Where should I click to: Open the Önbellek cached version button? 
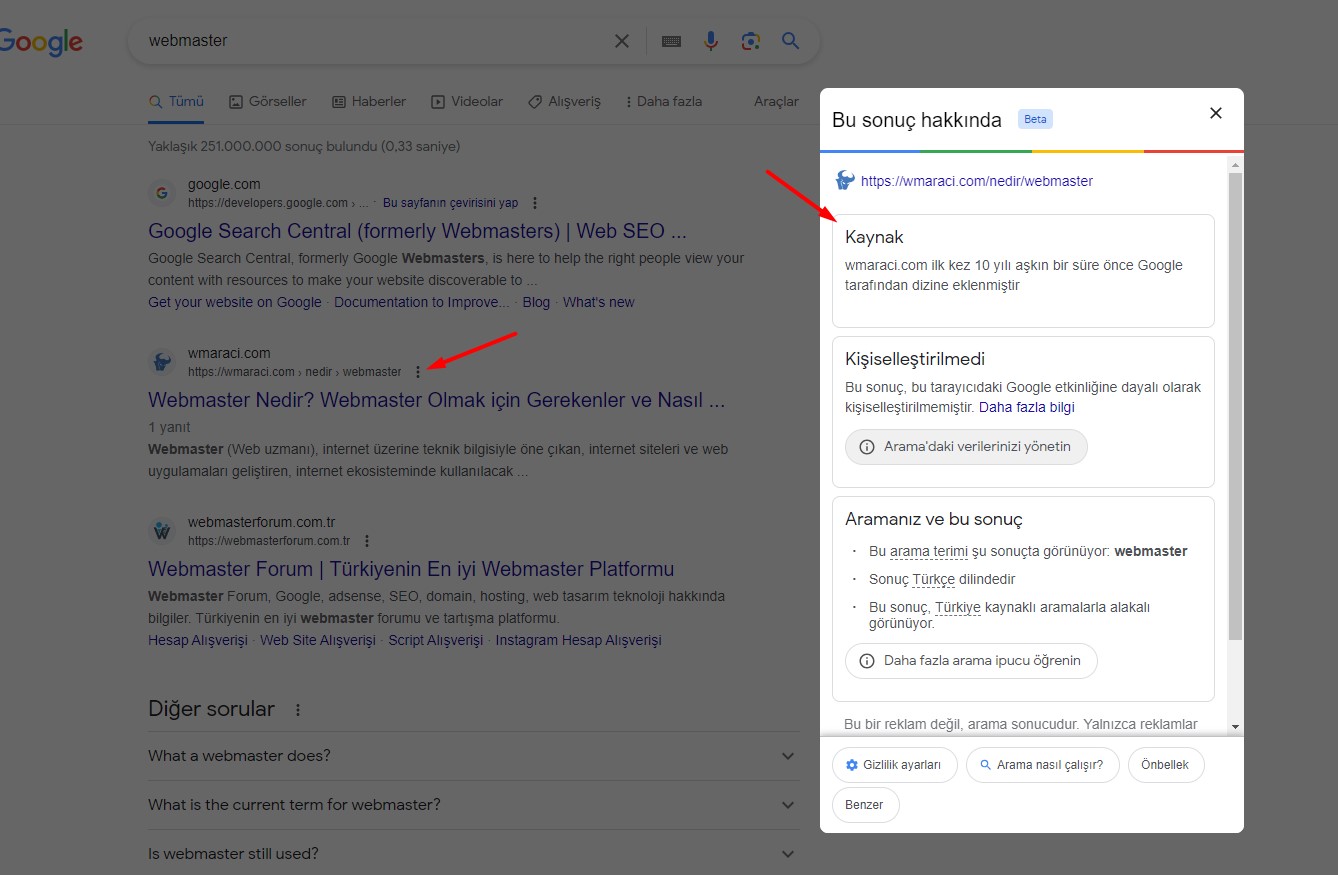click(x=1166, y=765)
